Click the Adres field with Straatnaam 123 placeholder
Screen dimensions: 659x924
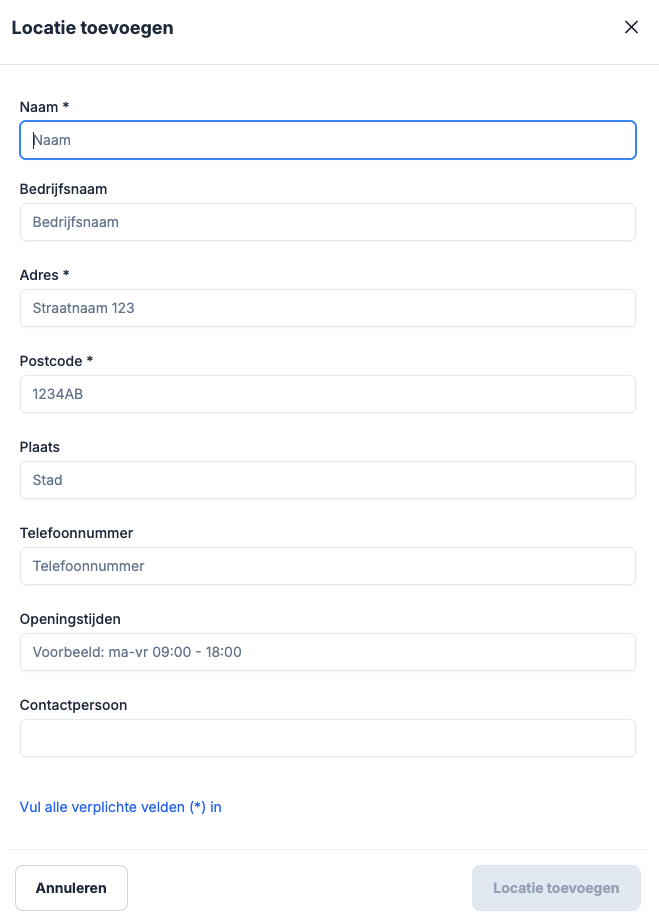point(328,308)
